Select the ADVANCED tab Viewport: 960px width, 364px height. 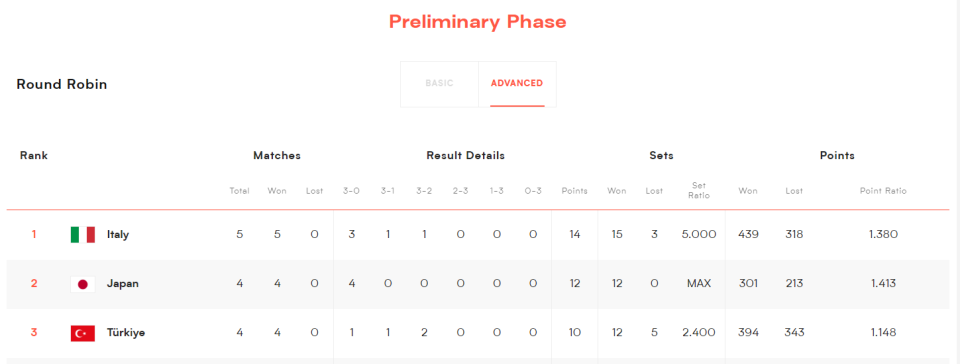(517, 83)
